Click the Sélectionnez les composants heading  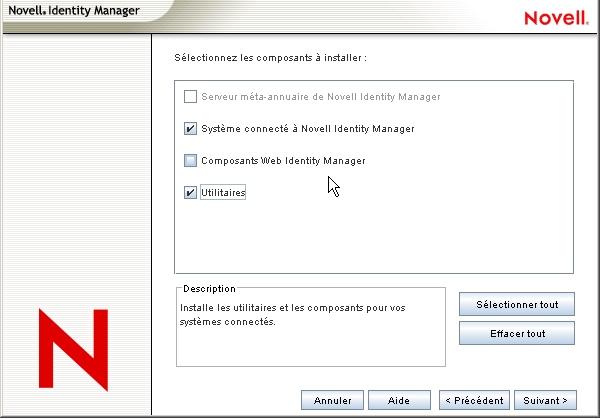pos(270,59)
